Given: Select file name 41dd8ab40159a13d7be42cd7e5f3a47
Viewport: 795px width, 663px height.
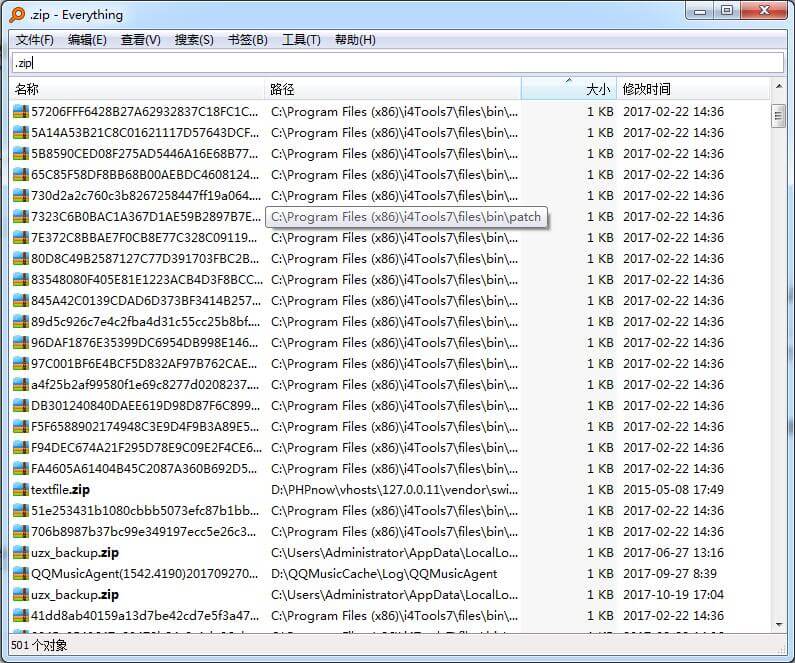Looking at the screenshot, I should pyautogui.click(x=144, y=616).
